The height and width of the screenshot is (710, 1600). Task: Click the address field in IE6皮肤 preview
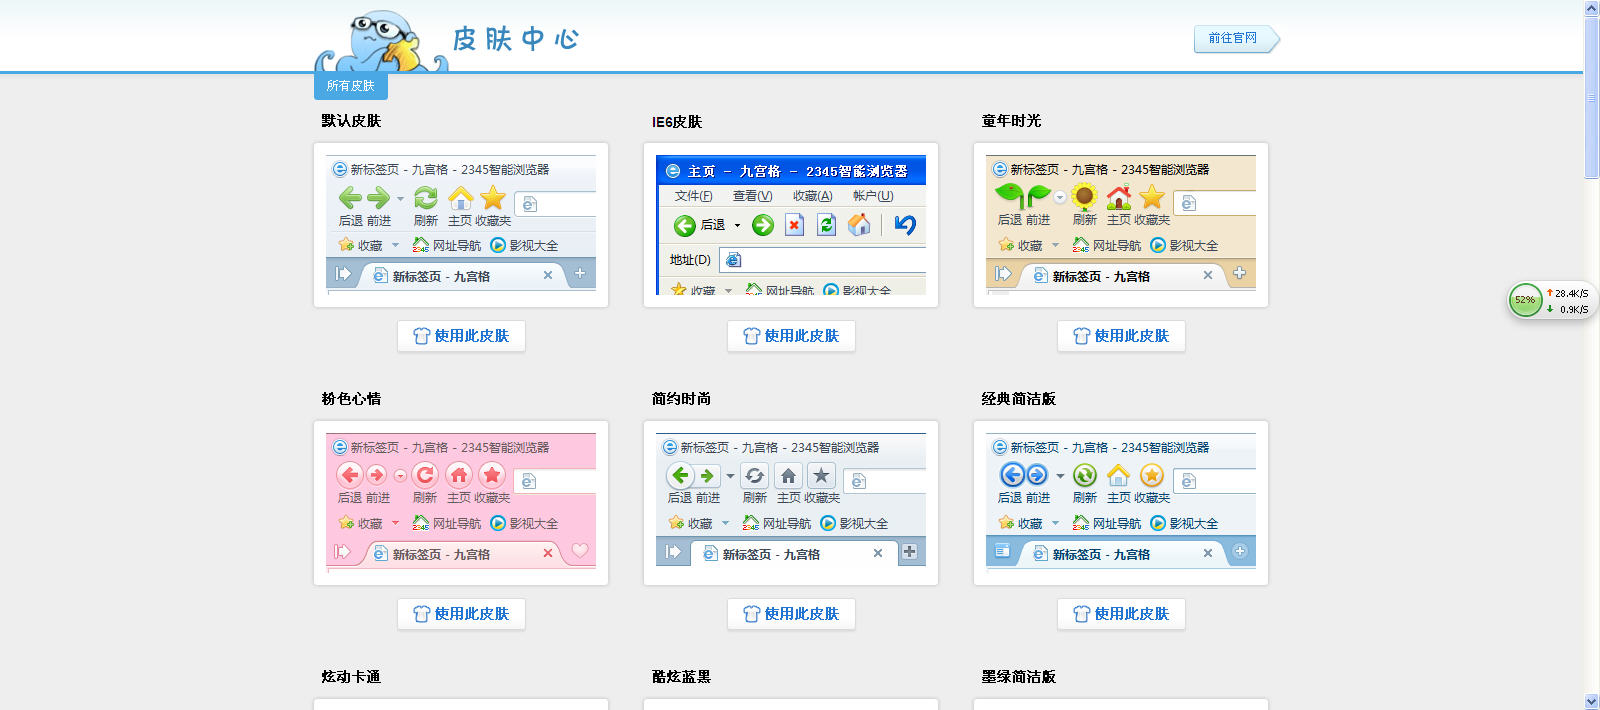[x=823, y=260]
